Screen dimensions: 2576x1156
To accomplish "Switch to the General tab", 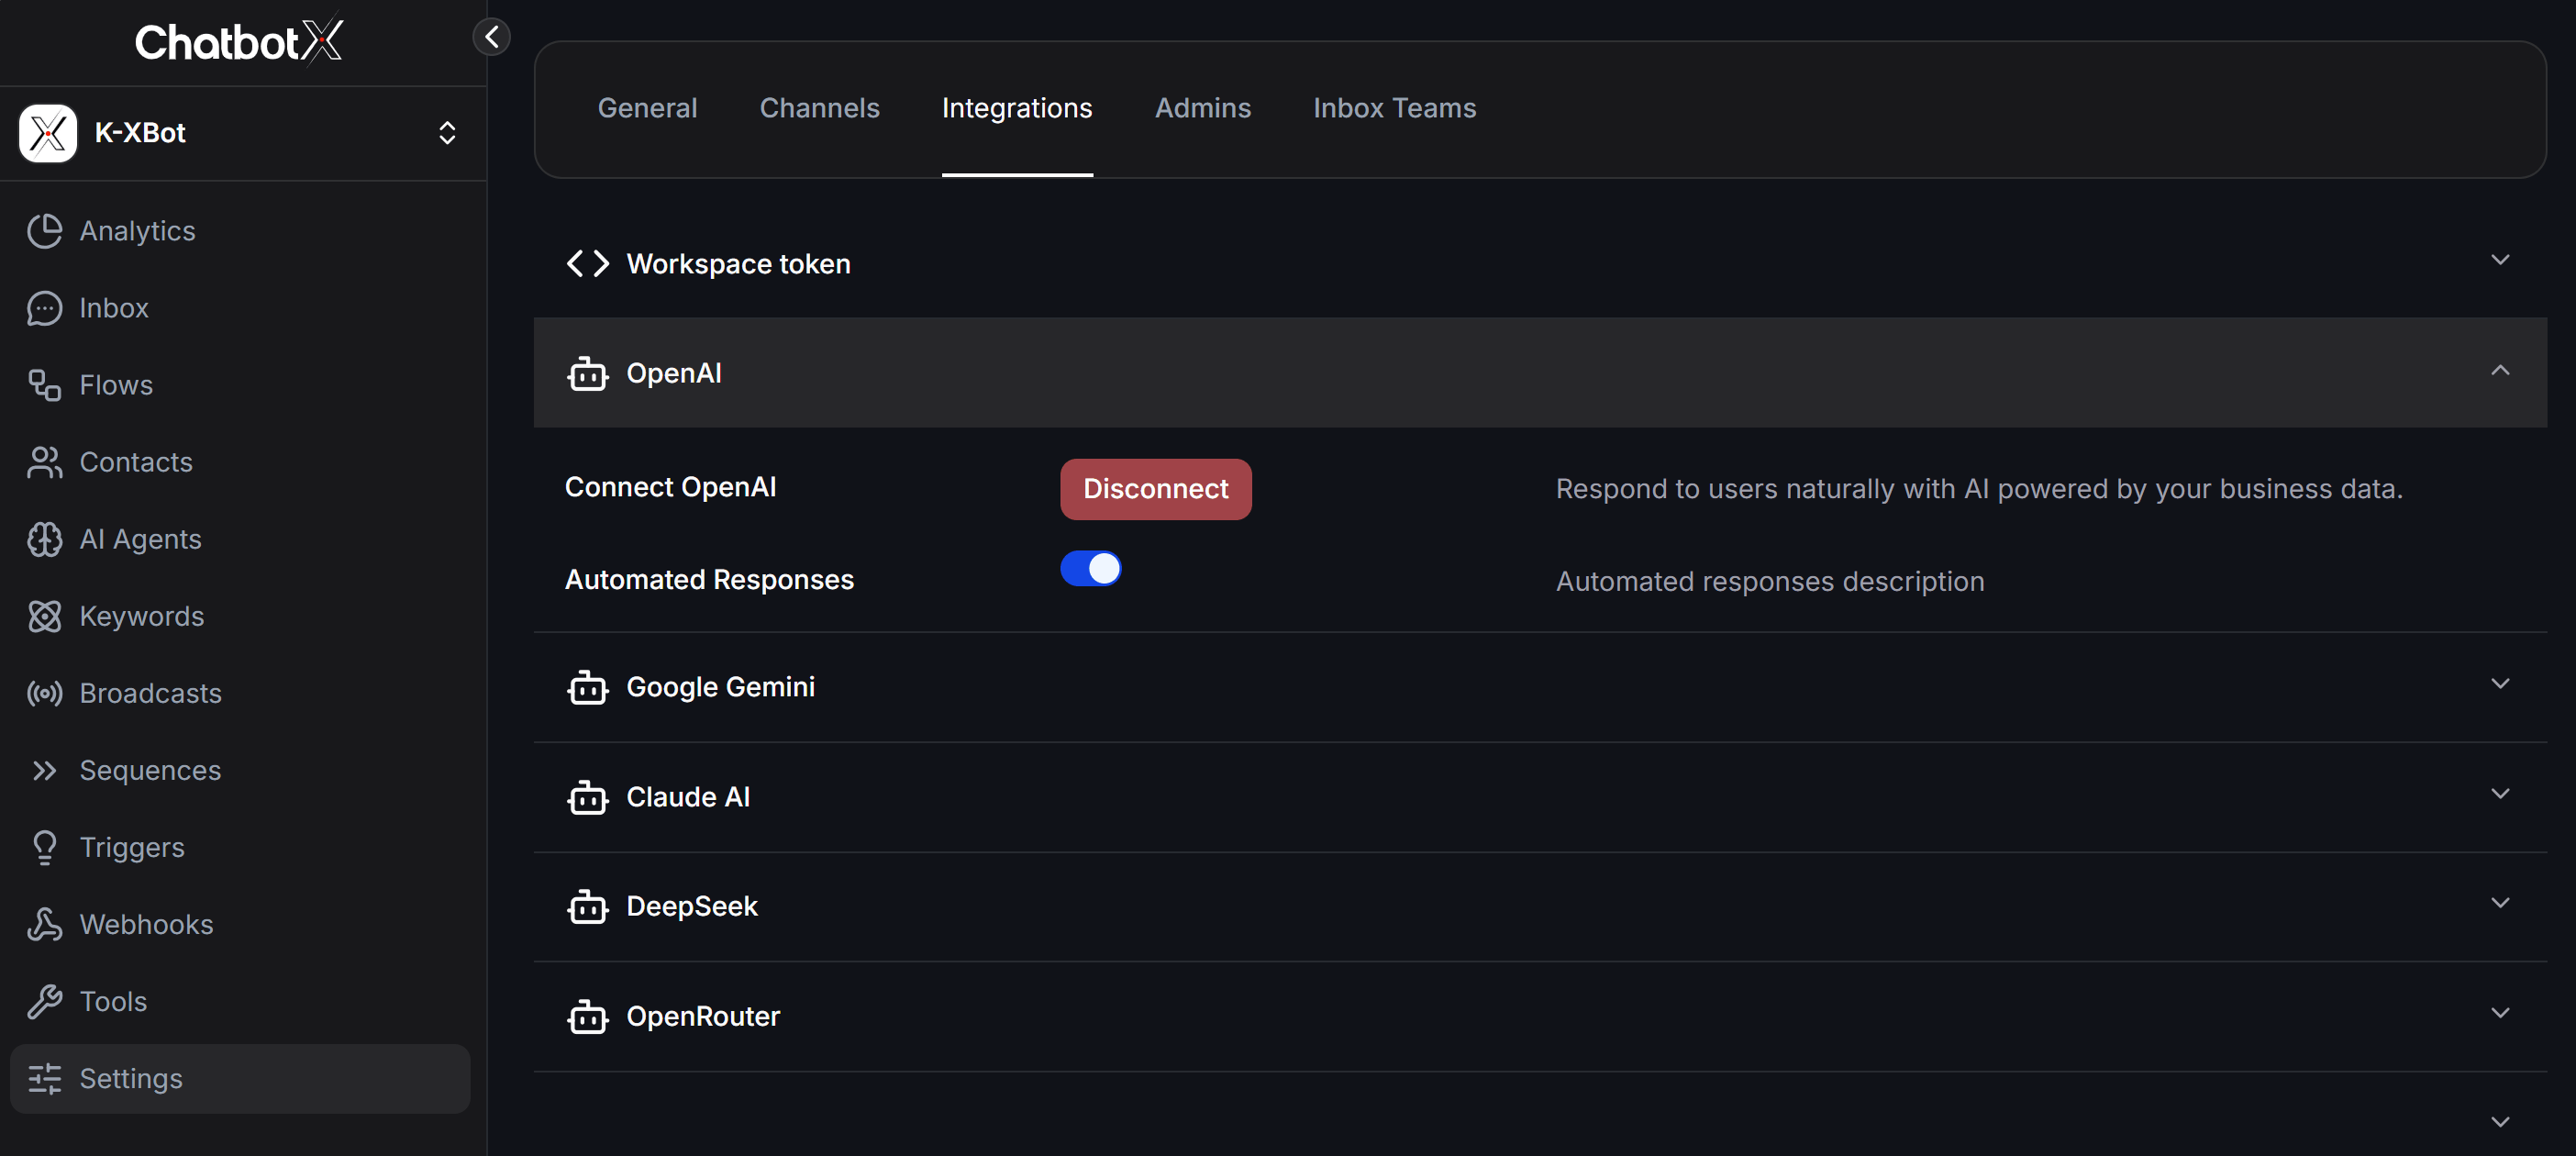I will [x=647, y=108].
